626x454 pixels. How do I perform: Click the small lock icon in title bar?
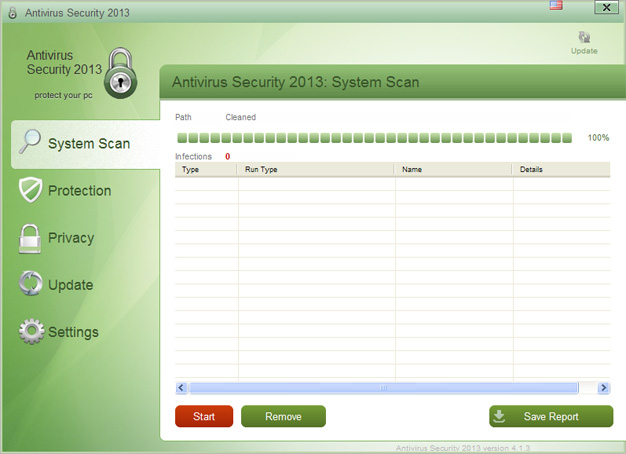(12, 13)
